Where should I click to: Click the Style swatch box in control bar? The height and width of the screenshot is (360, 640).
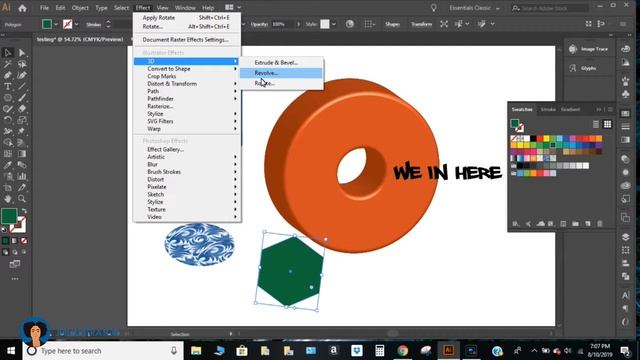click(324, 24)
